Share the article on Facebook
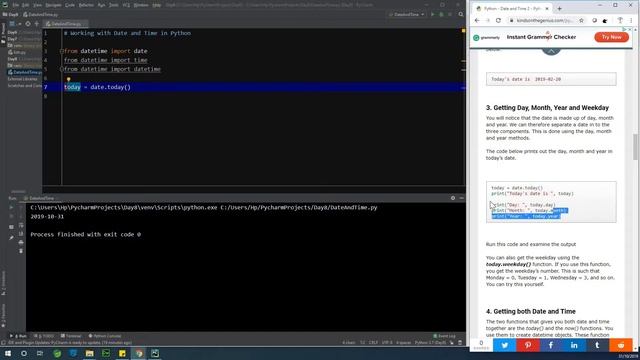This screenshot has height=360, width=640. [x=551, y=345]
